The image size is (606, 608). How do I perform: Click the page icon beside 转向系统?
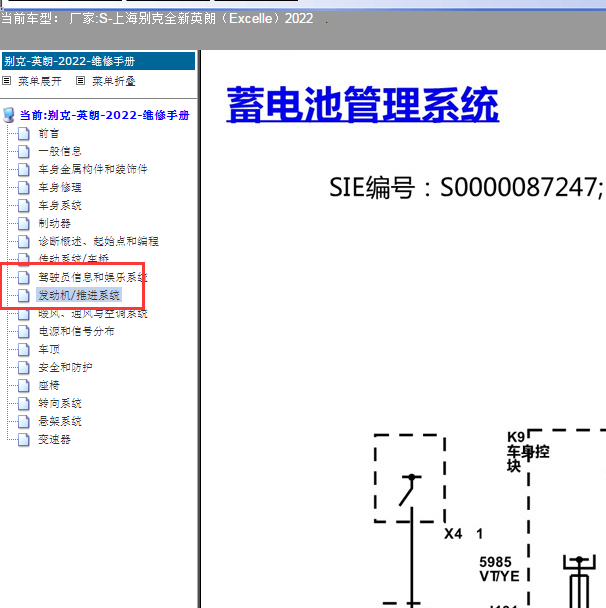pos(24,403)
